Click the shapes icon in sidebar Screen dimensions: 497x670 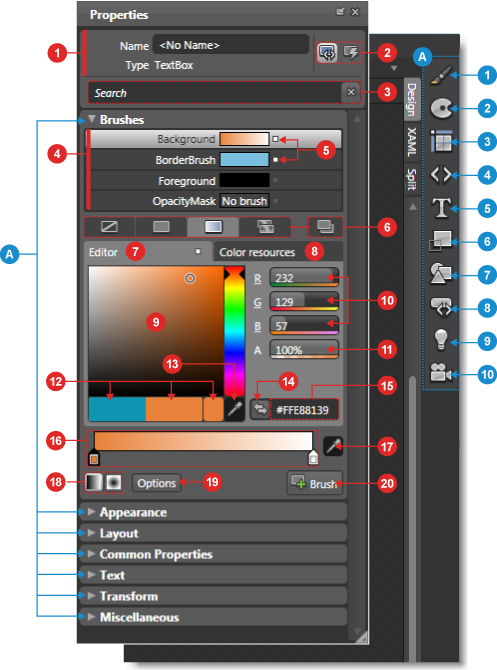coord(441,273)
